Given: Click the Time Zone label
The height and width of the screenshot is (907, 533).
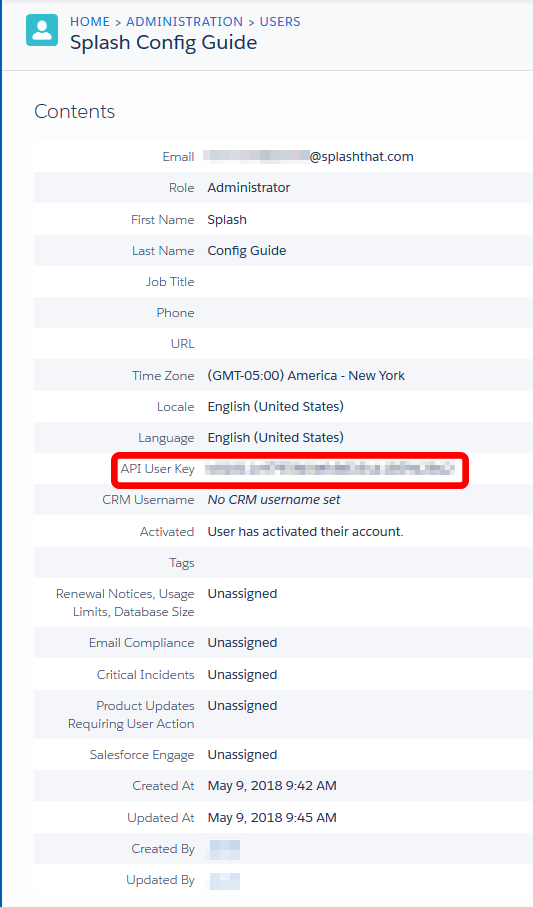Looking at the screenshot, I should [x=163, y=376].
